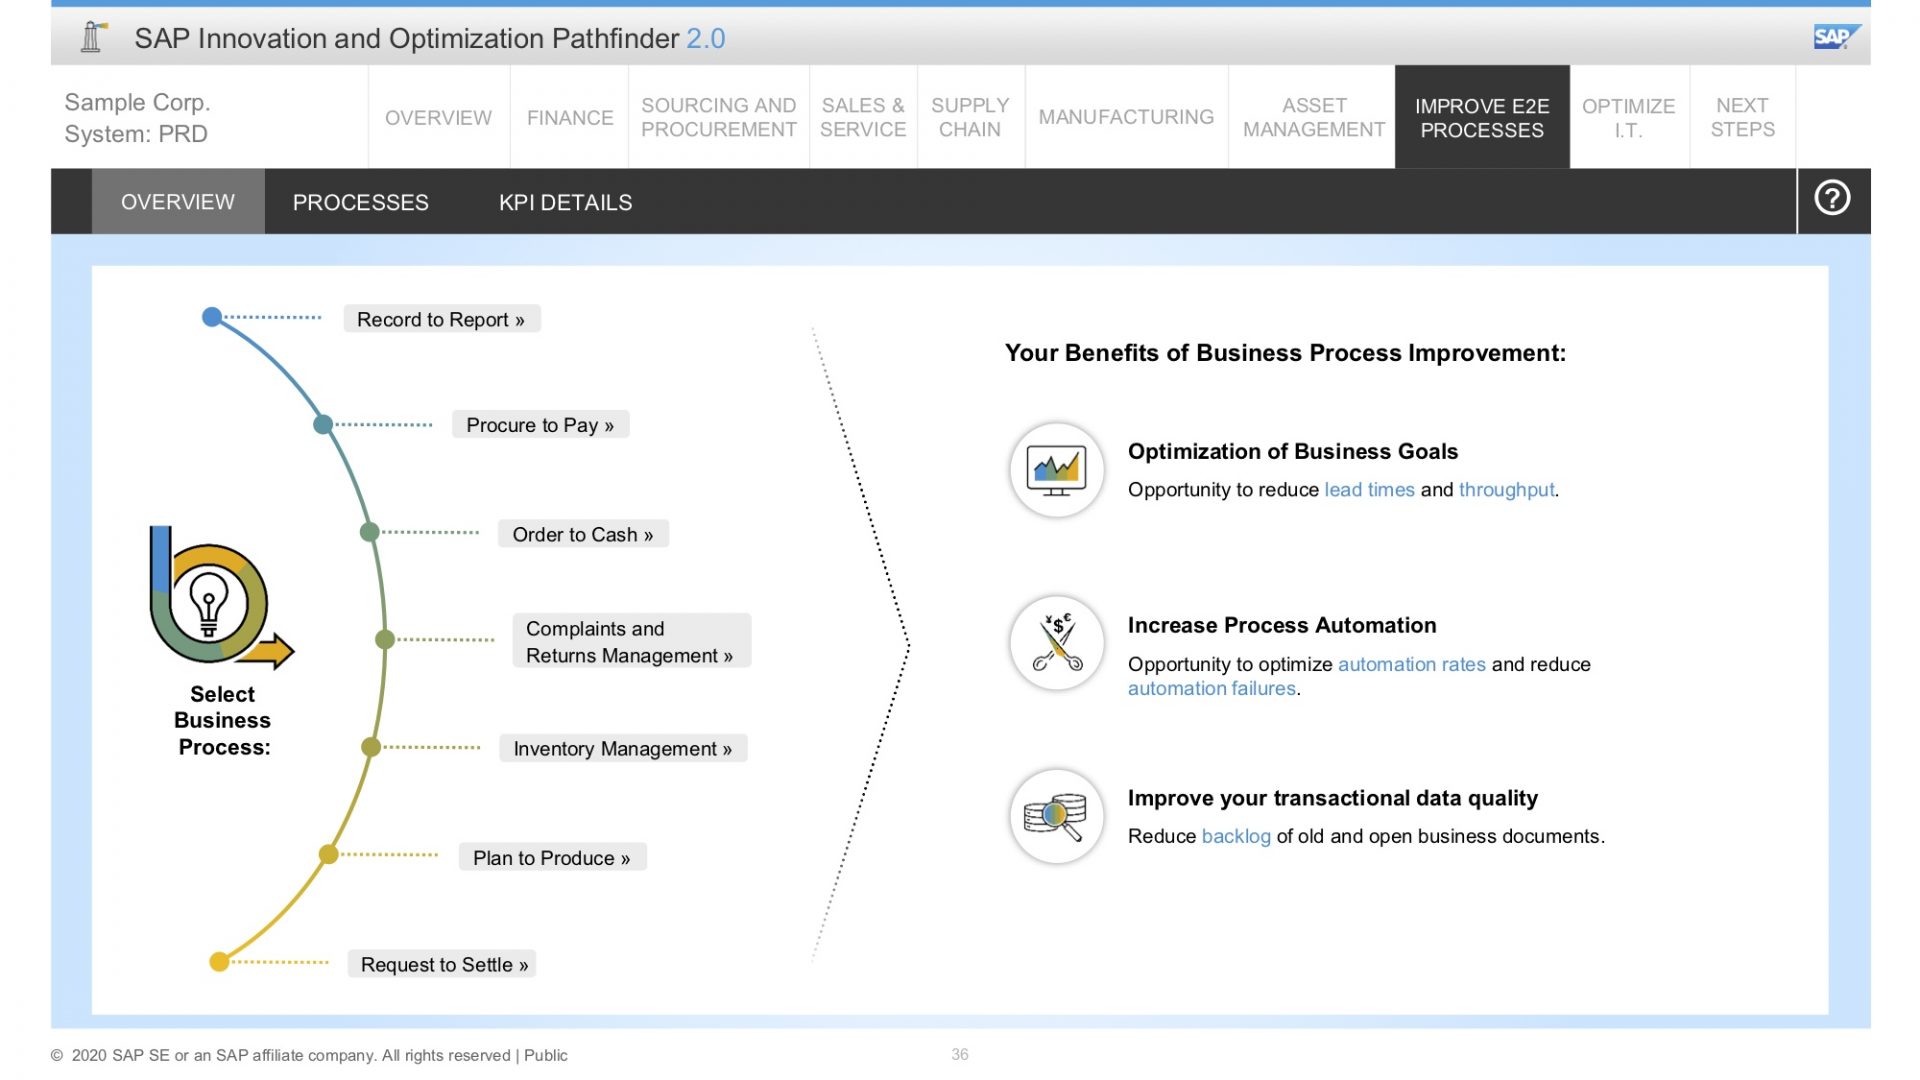
Task: Expand the Complaints and Returns Management process
Action: 631,641
